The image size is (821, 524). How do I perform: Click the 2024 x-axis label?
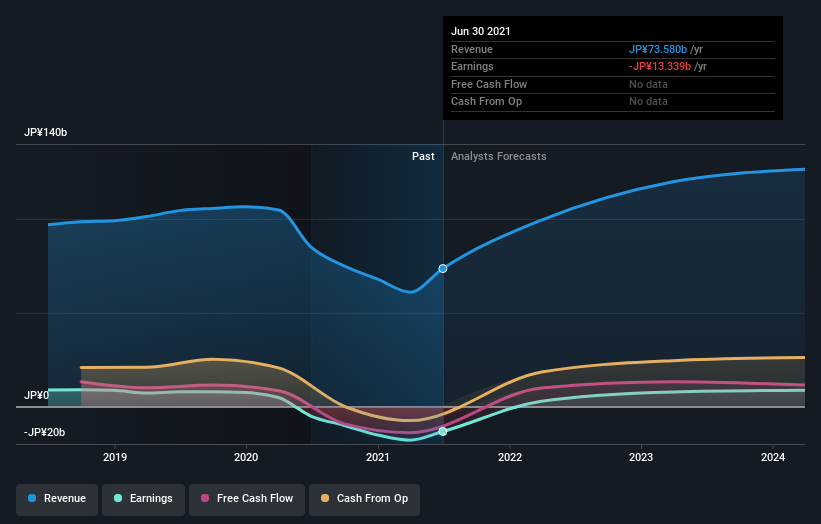click(773, 458)
